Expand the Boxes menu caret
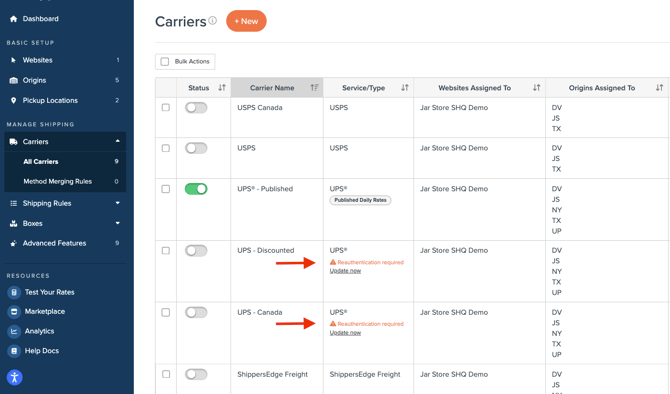Screen dimensions: 670x394 point(118,223)
